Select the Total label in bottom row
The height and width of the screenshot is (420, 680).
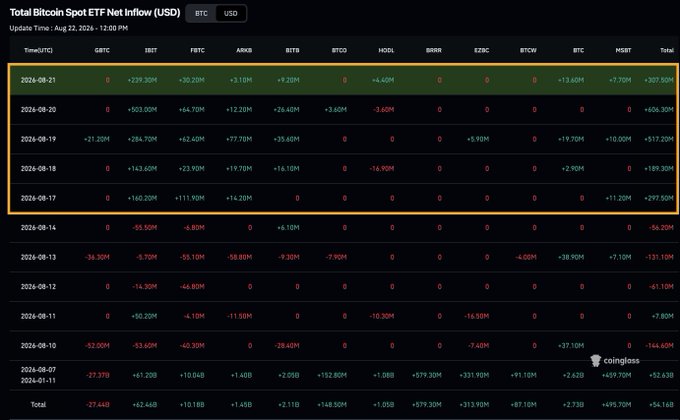[x=38, y=405]
